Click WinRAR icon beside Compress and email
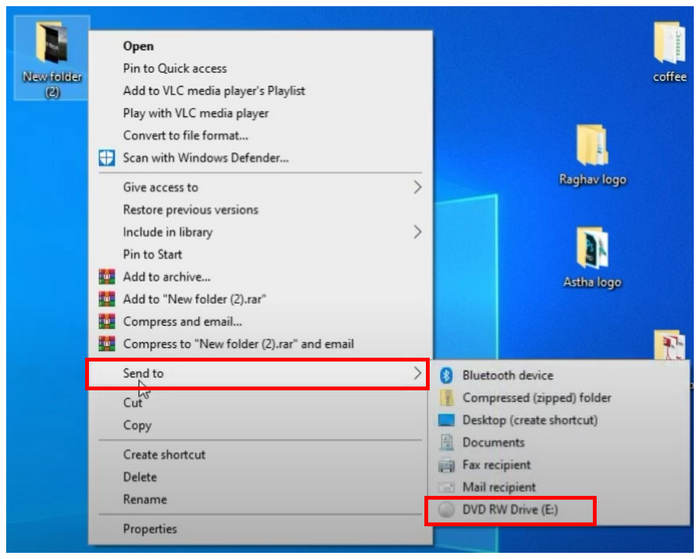This screenshot has width=700, height=559. (107, 321)
